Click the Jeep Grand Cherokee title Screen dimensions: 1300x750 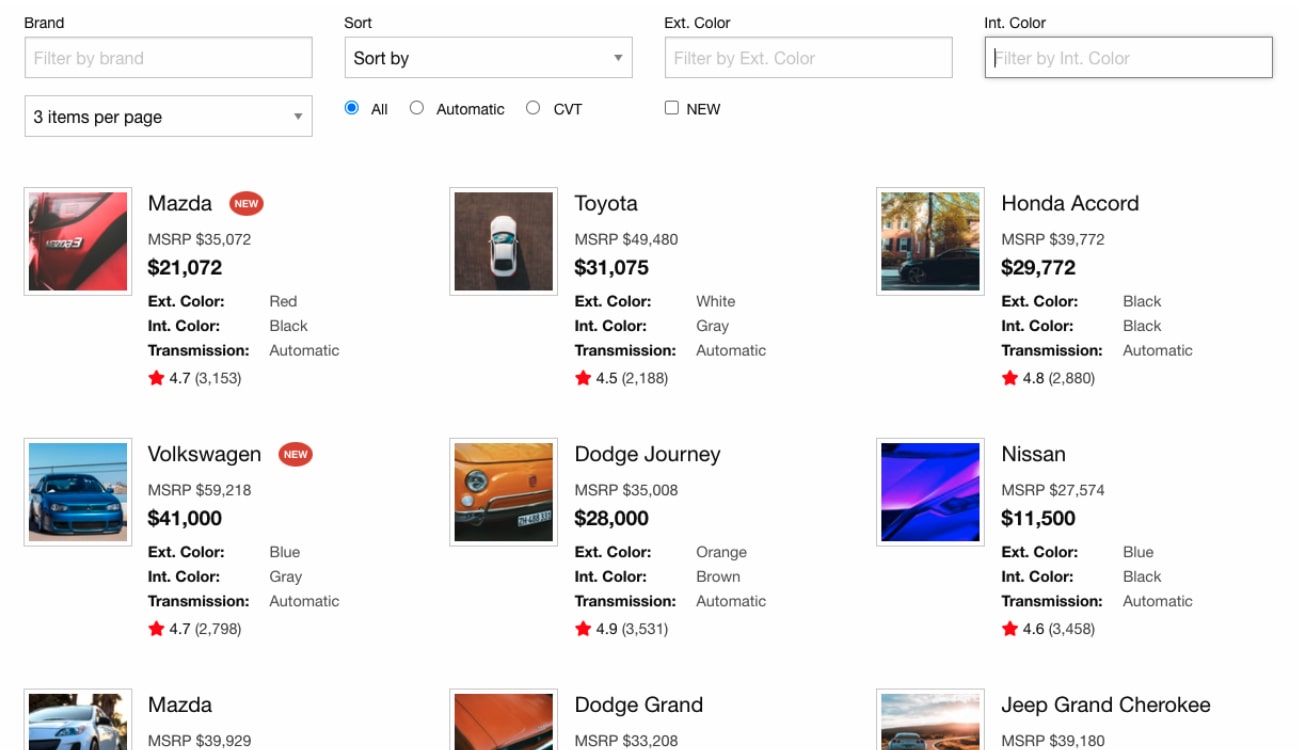tap(1106, 705)
